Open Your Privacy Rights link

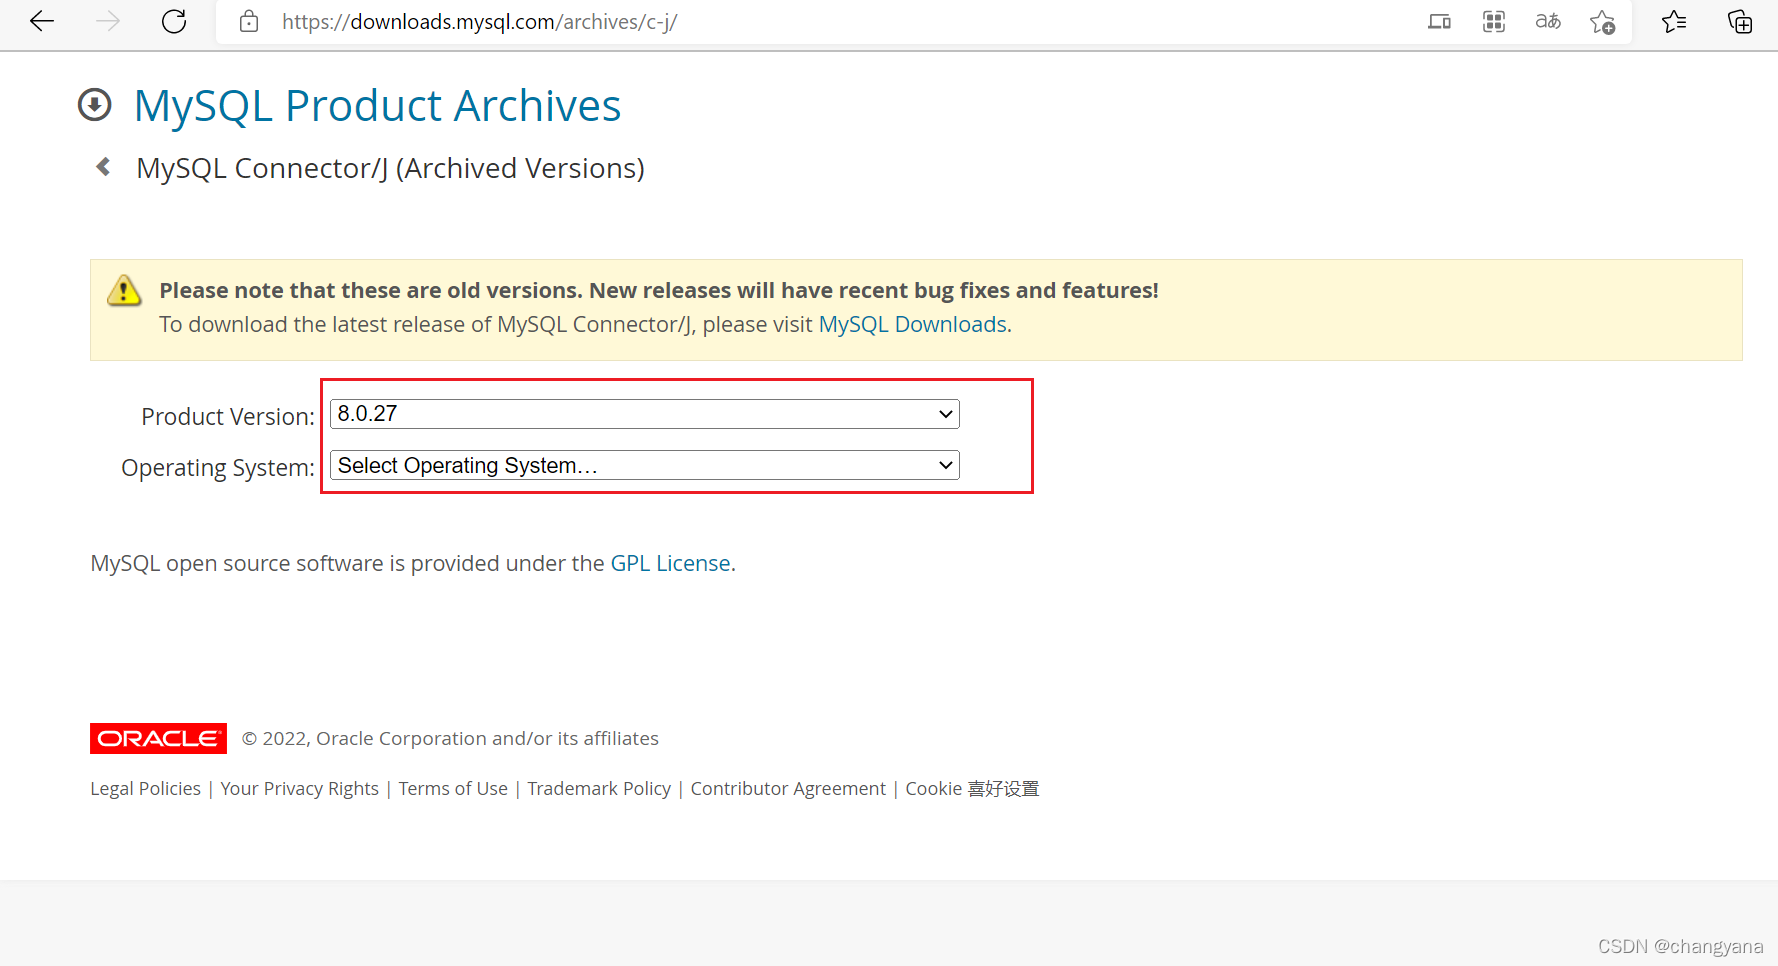[300, 788]
